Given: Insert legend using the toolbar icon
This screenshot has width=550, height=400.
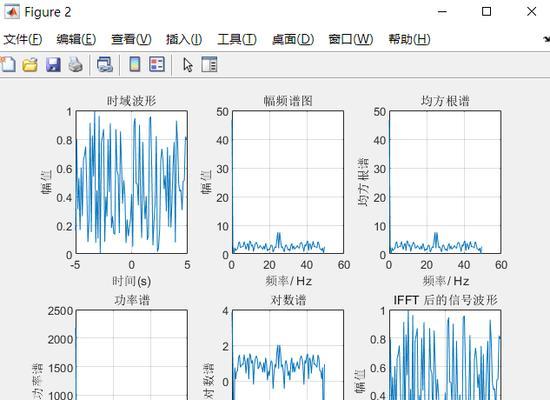Looking at the screenshot, I should tap(157, 65).
